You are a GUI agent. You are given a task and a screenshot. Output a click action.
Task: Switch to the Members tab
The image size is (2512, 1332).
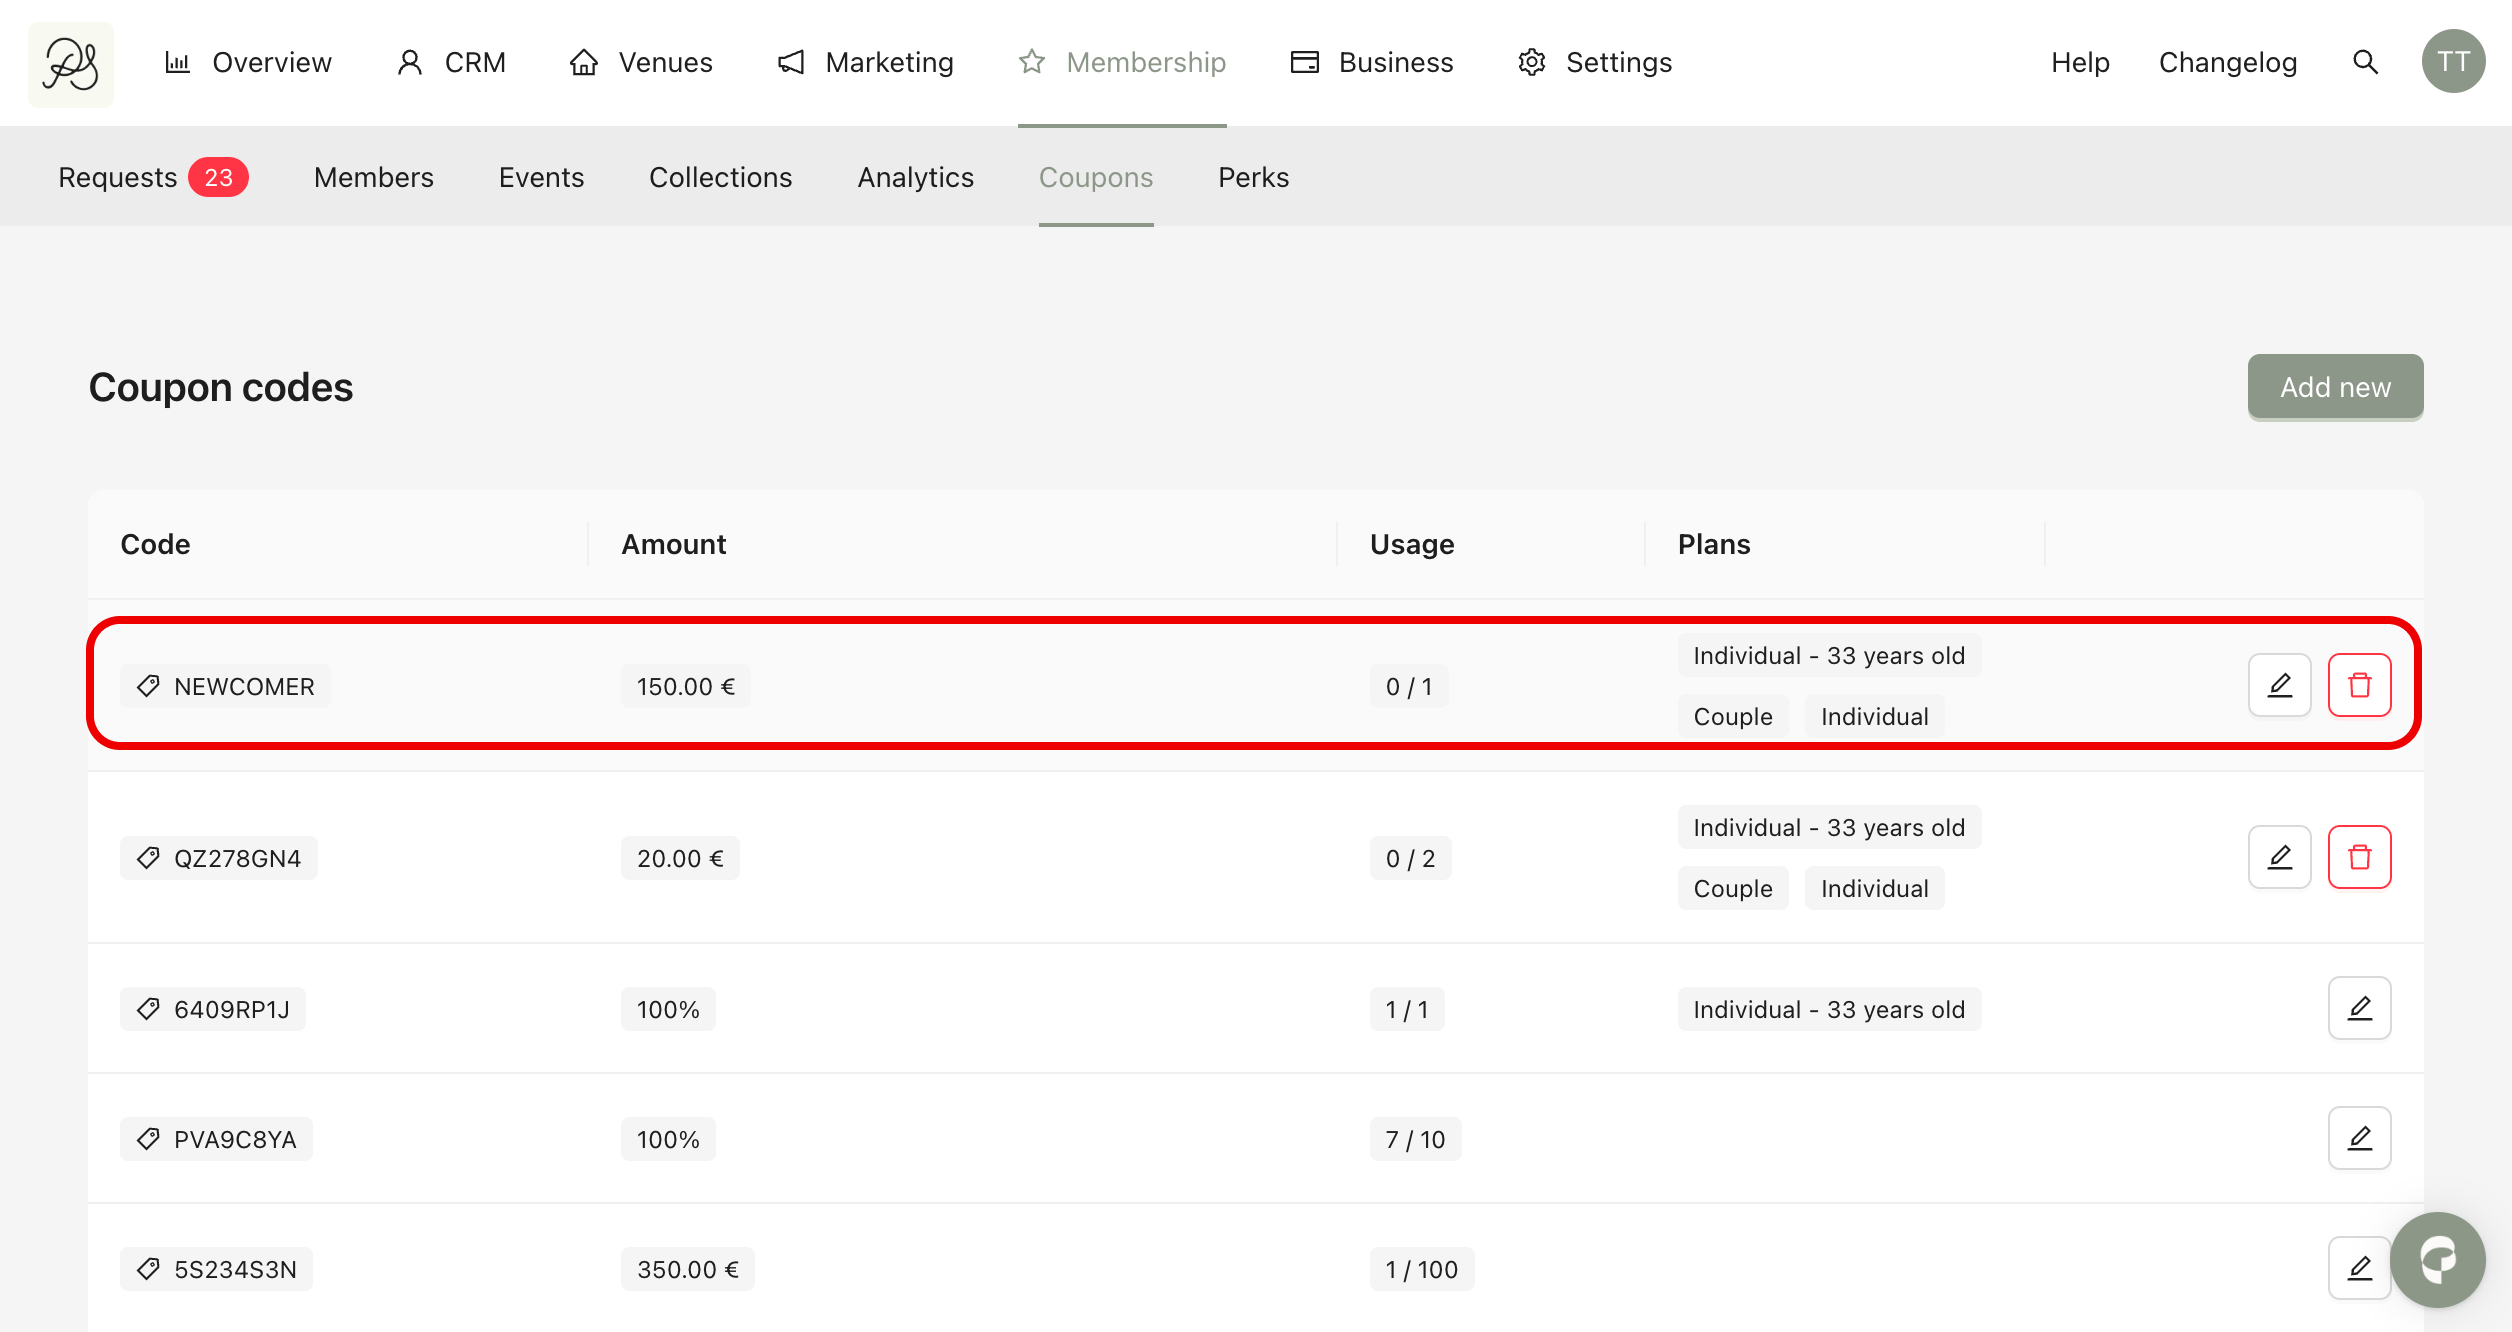click(373, 177)
